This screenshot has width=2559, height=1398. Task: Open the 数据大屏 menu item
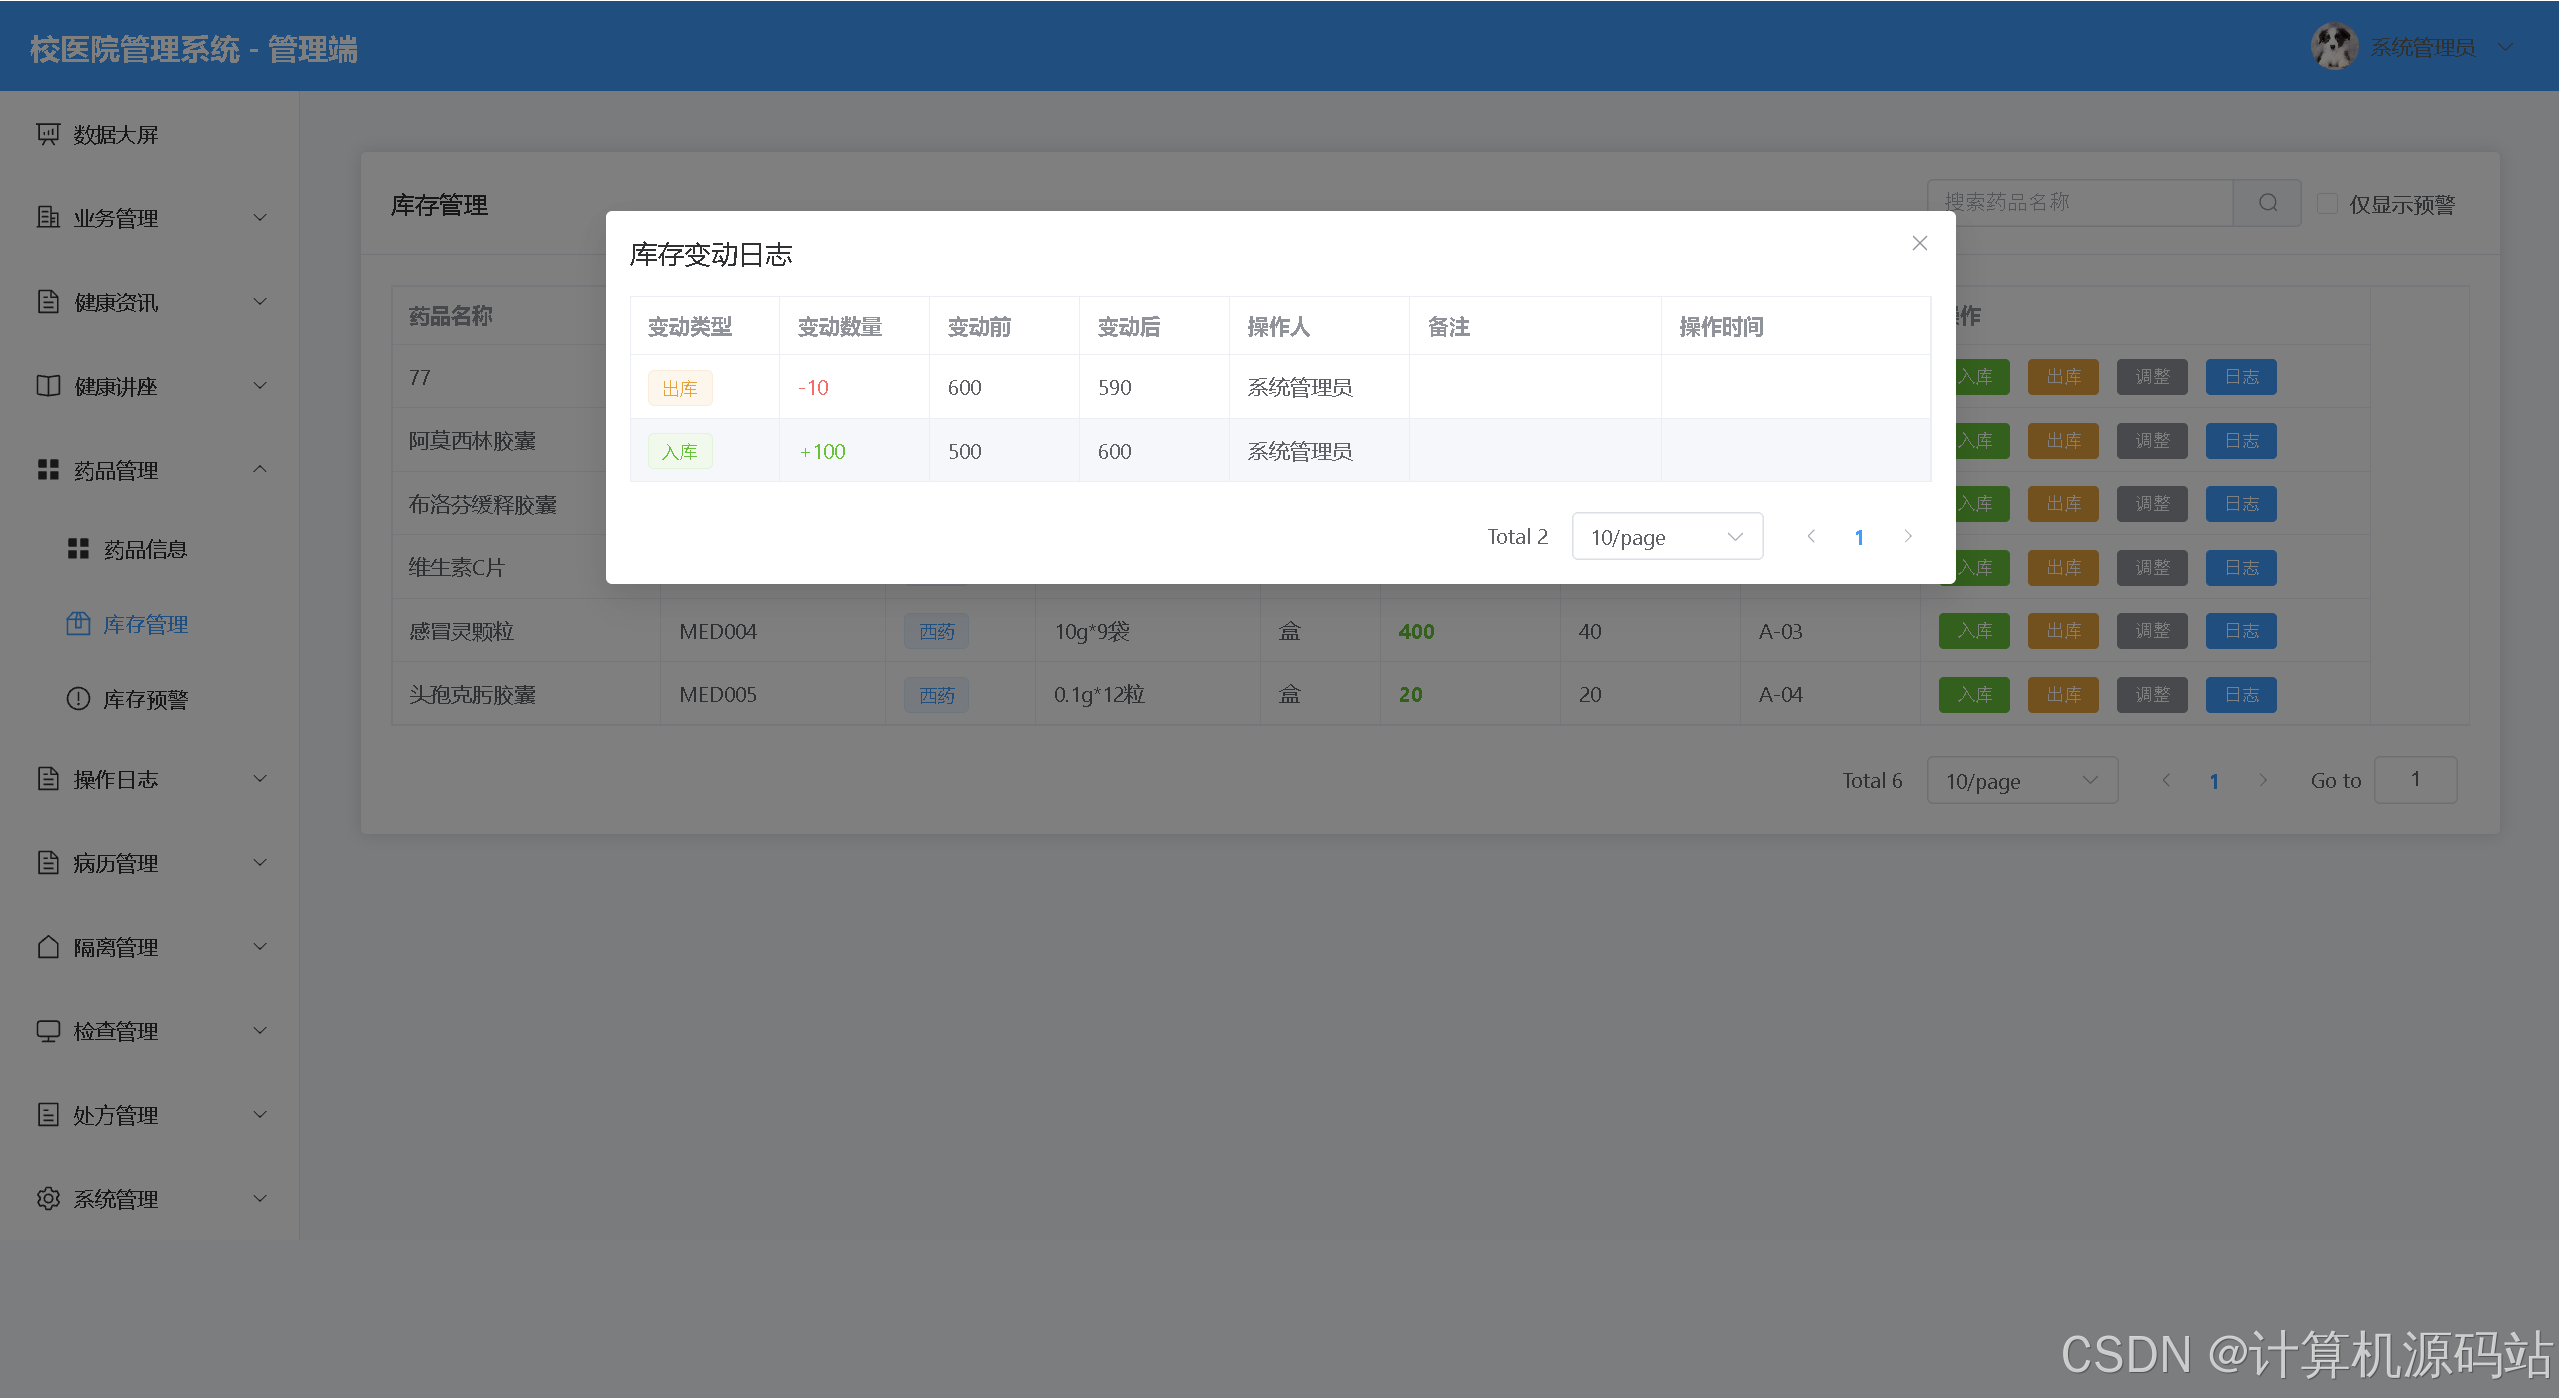[x=149, y=134]
